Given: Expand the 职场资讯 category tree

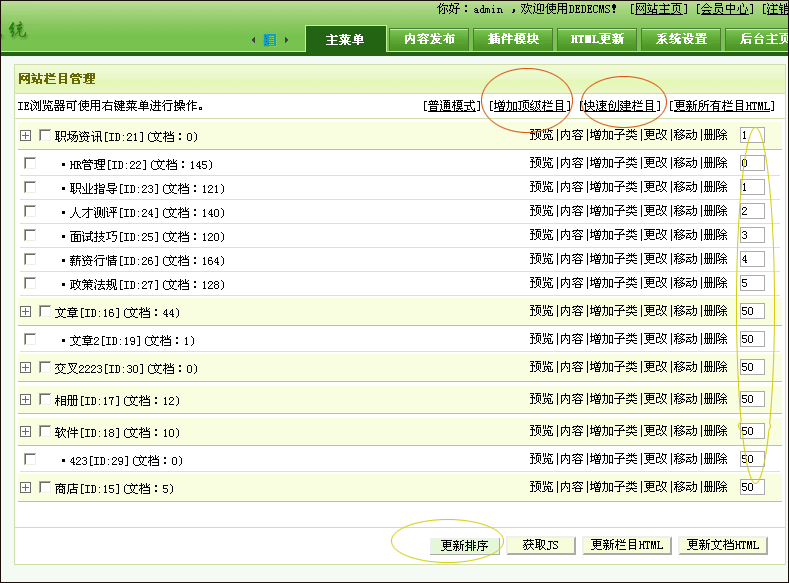Looking at the screenshot, I should point(26,136).
